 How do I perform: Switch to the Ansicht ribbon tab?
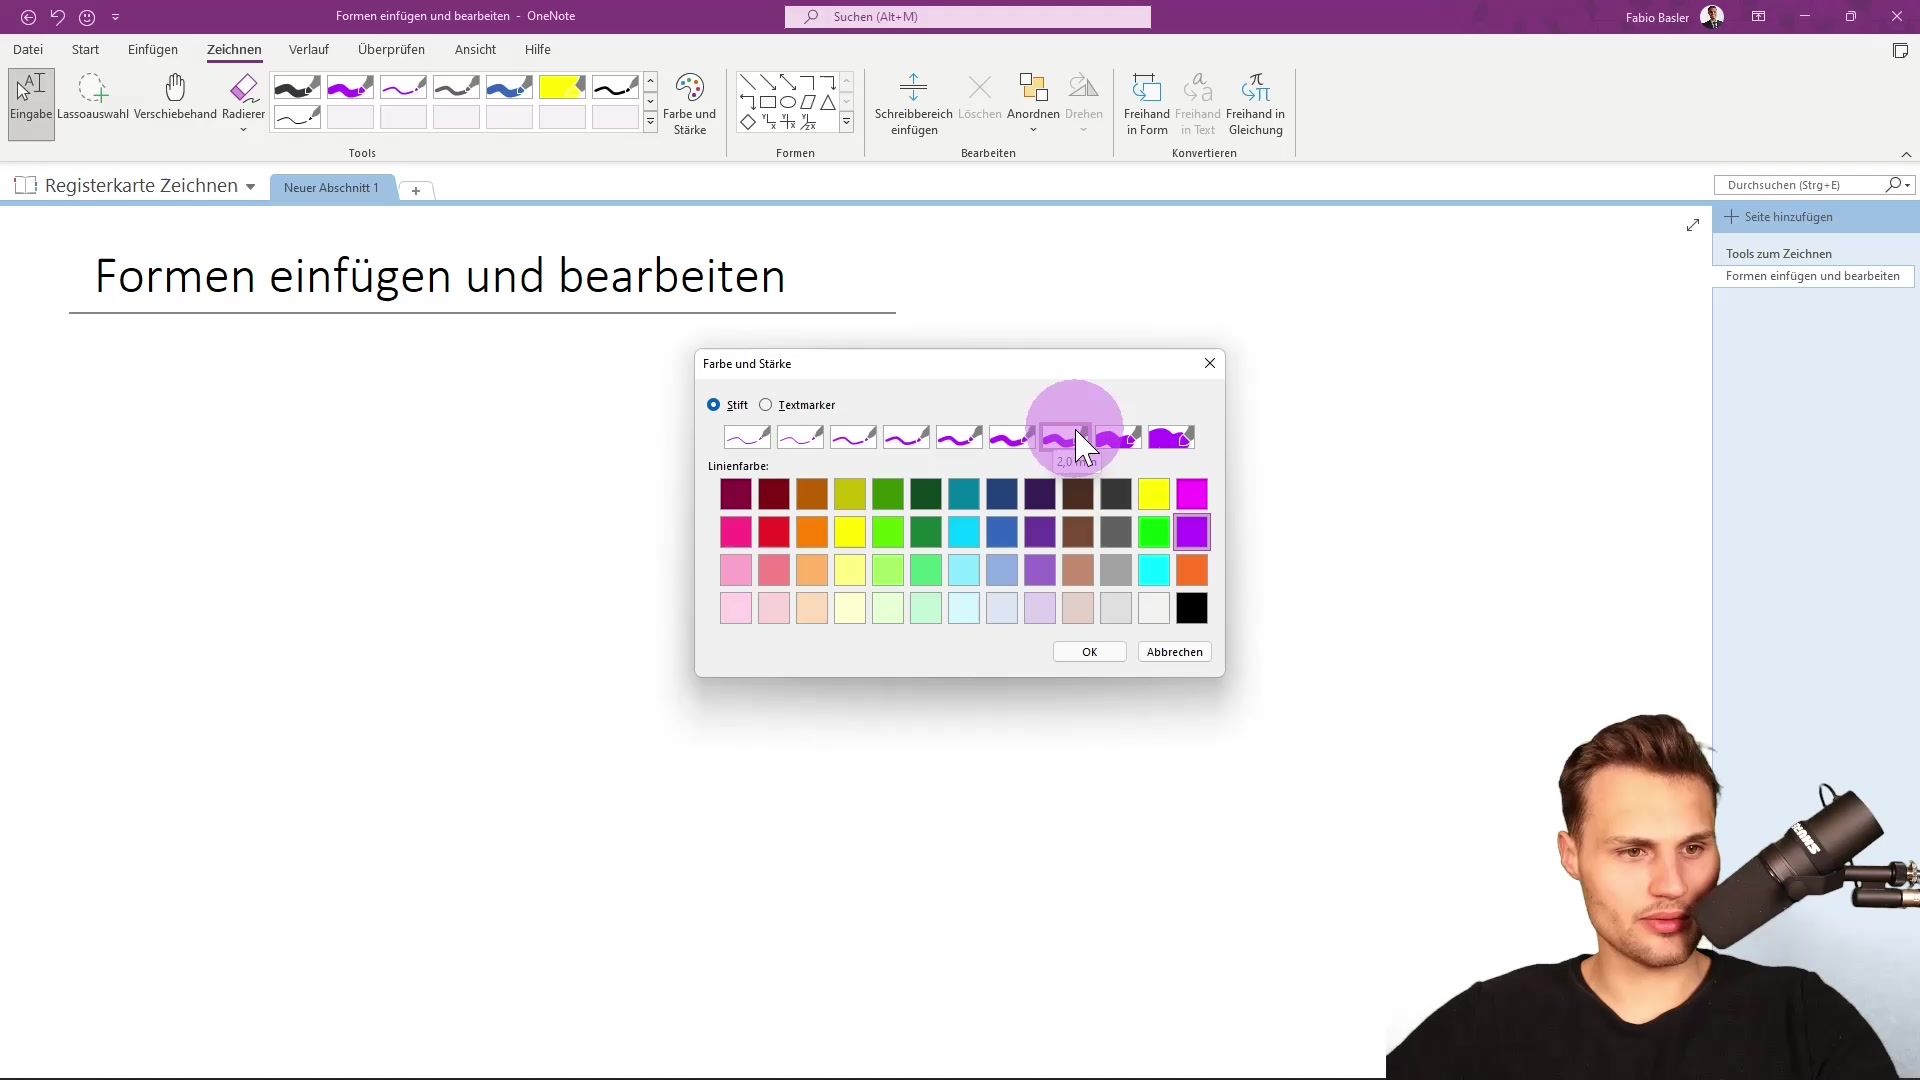pos(475,49)
